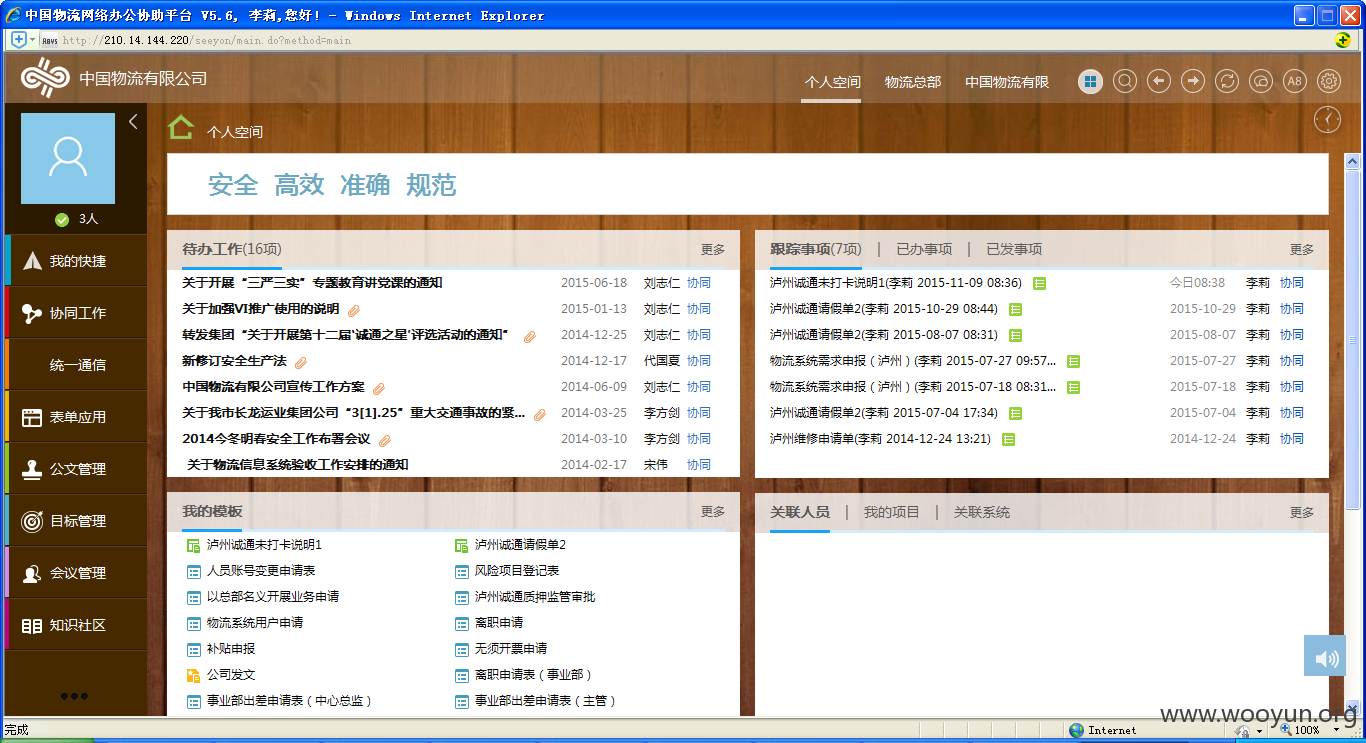Open 新修订安全生产法 item
The image size is (1366, 743).
point(234,360)
